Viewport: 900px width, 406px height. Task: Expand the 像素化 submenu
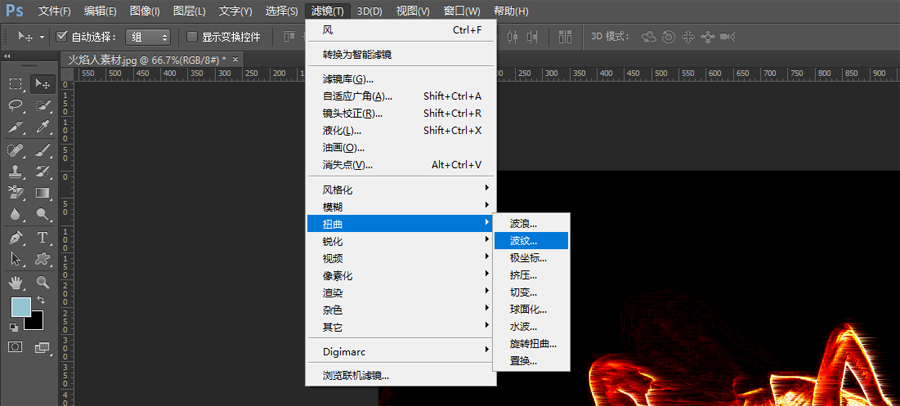(x=401, y=276)
